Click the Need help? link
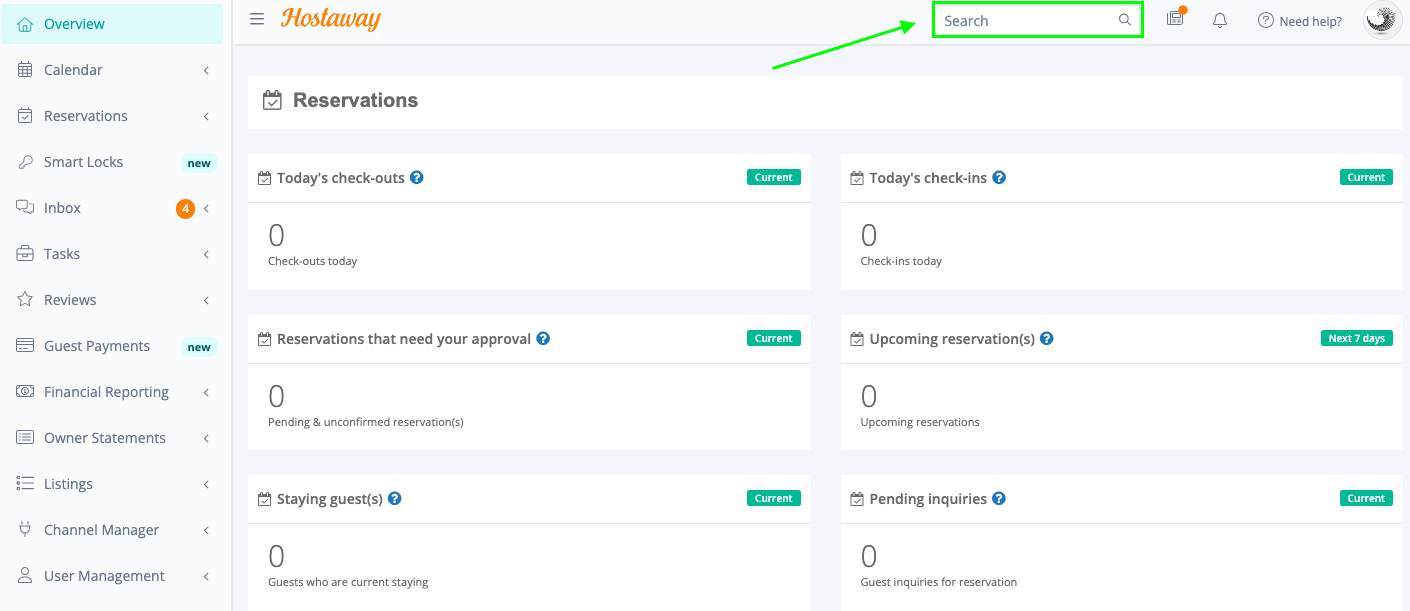 (x=1300, y=21)
